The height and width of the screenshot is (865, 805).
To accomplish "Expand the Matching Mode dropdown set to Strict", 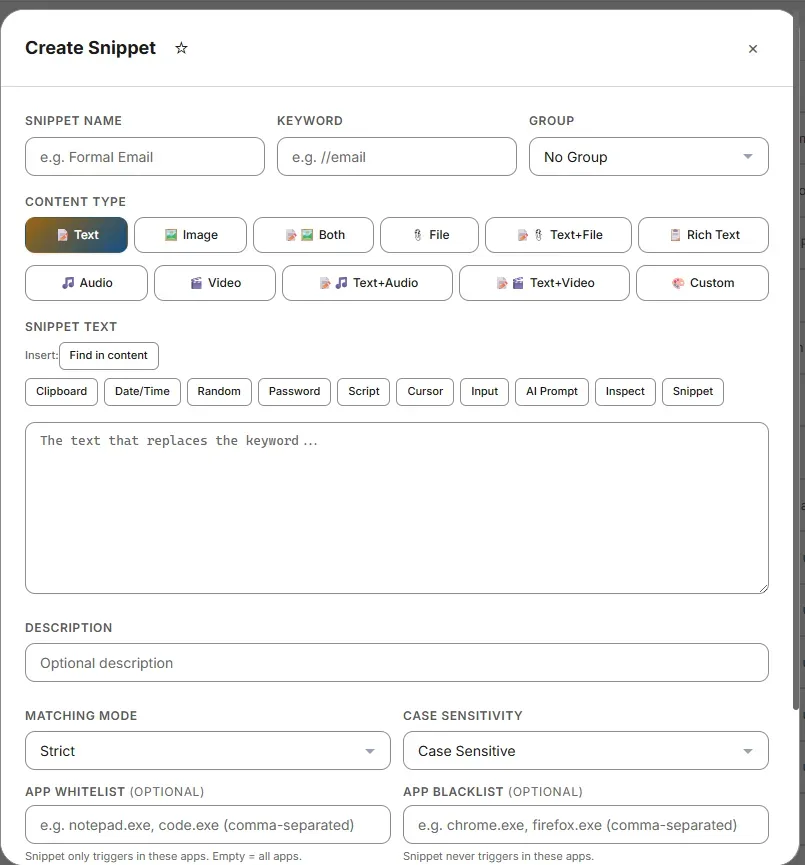I will pyautogui.click(x=208, y=751).
